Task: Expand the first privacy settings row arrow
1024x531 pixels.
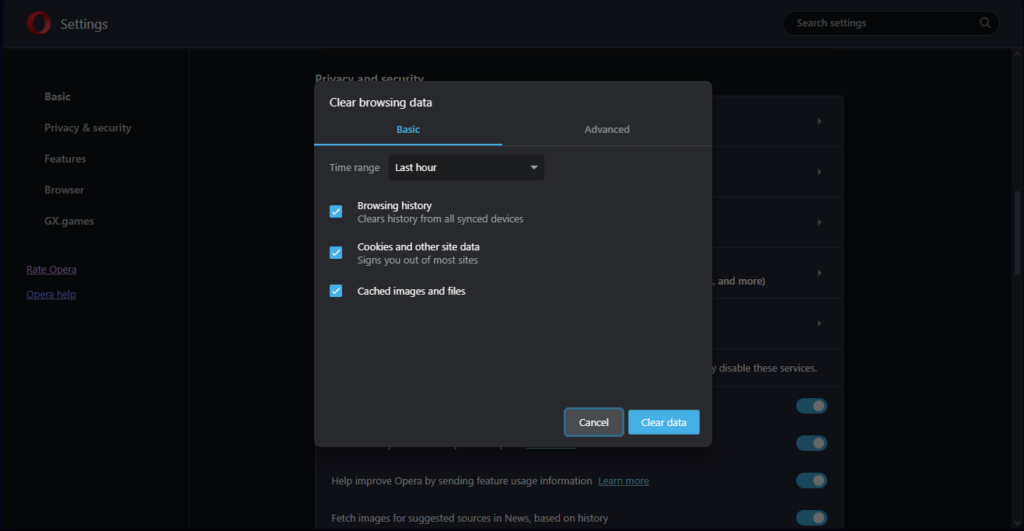Action: coord(819,121)
